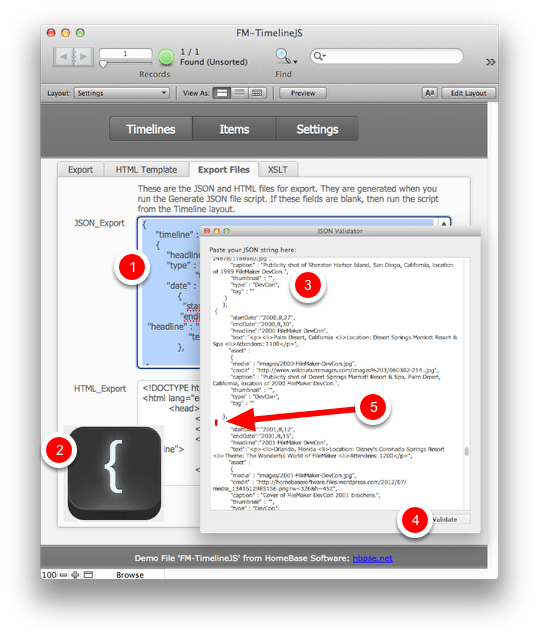The height and width of the screenshot is (637, 540).
Task: Click the record number field
Action: click(126, 53)
